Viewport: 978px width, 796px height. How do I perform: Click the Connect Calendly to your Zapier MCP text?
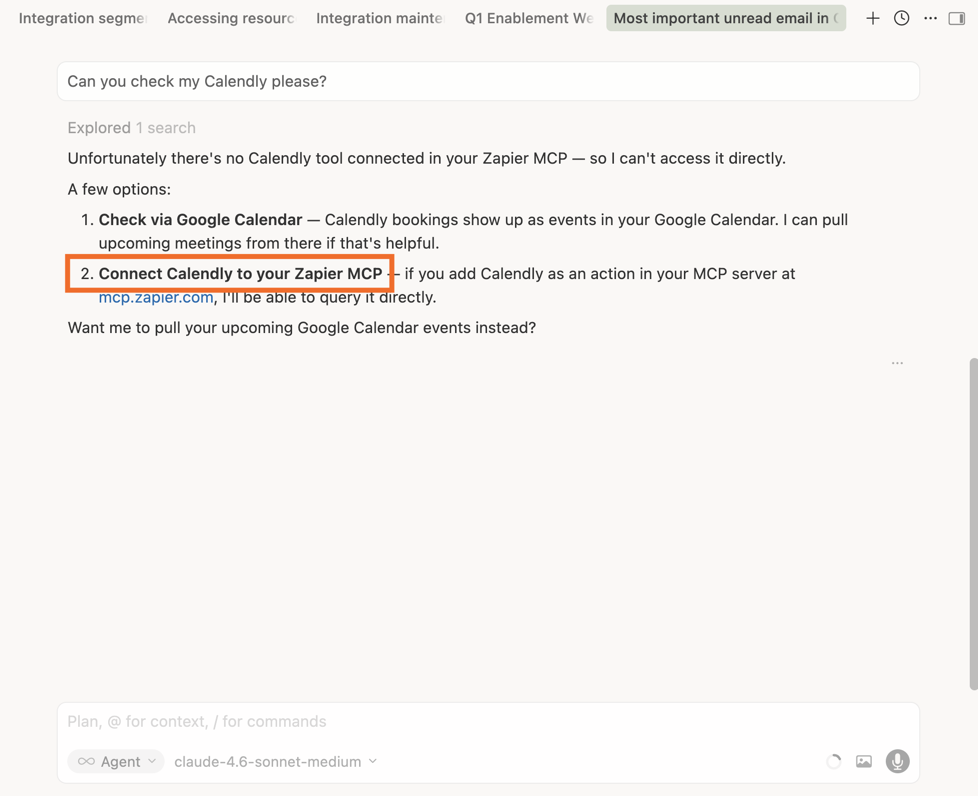[240, 273]
